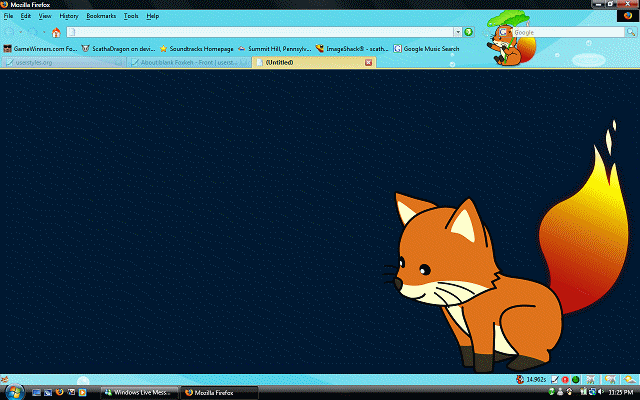Click the fourth quick launch picture icon
Image resolution: width=640 pixels, height=400 pixels.
click(71, 392)
